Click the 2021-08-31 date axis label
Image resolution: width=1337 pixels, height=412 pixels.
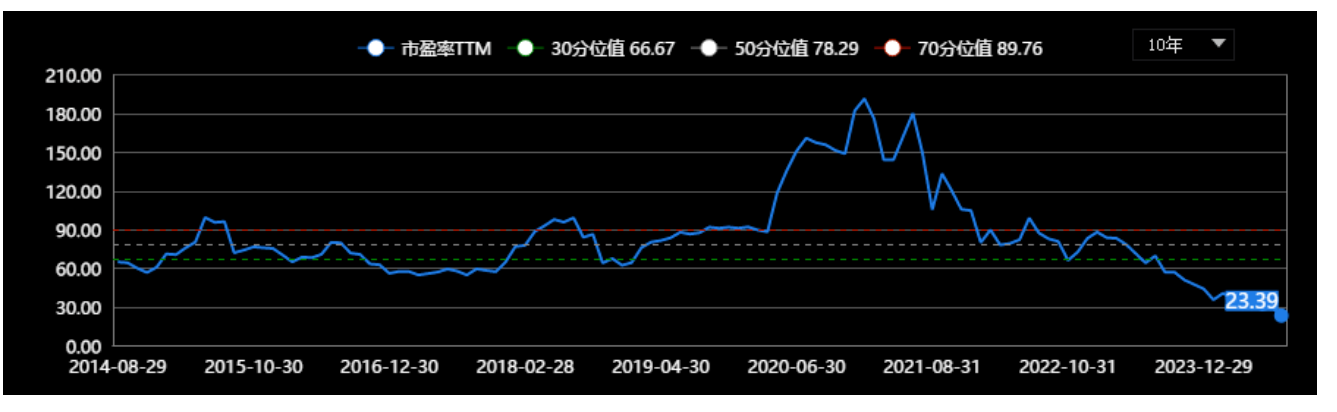click(x=933, y=366)
